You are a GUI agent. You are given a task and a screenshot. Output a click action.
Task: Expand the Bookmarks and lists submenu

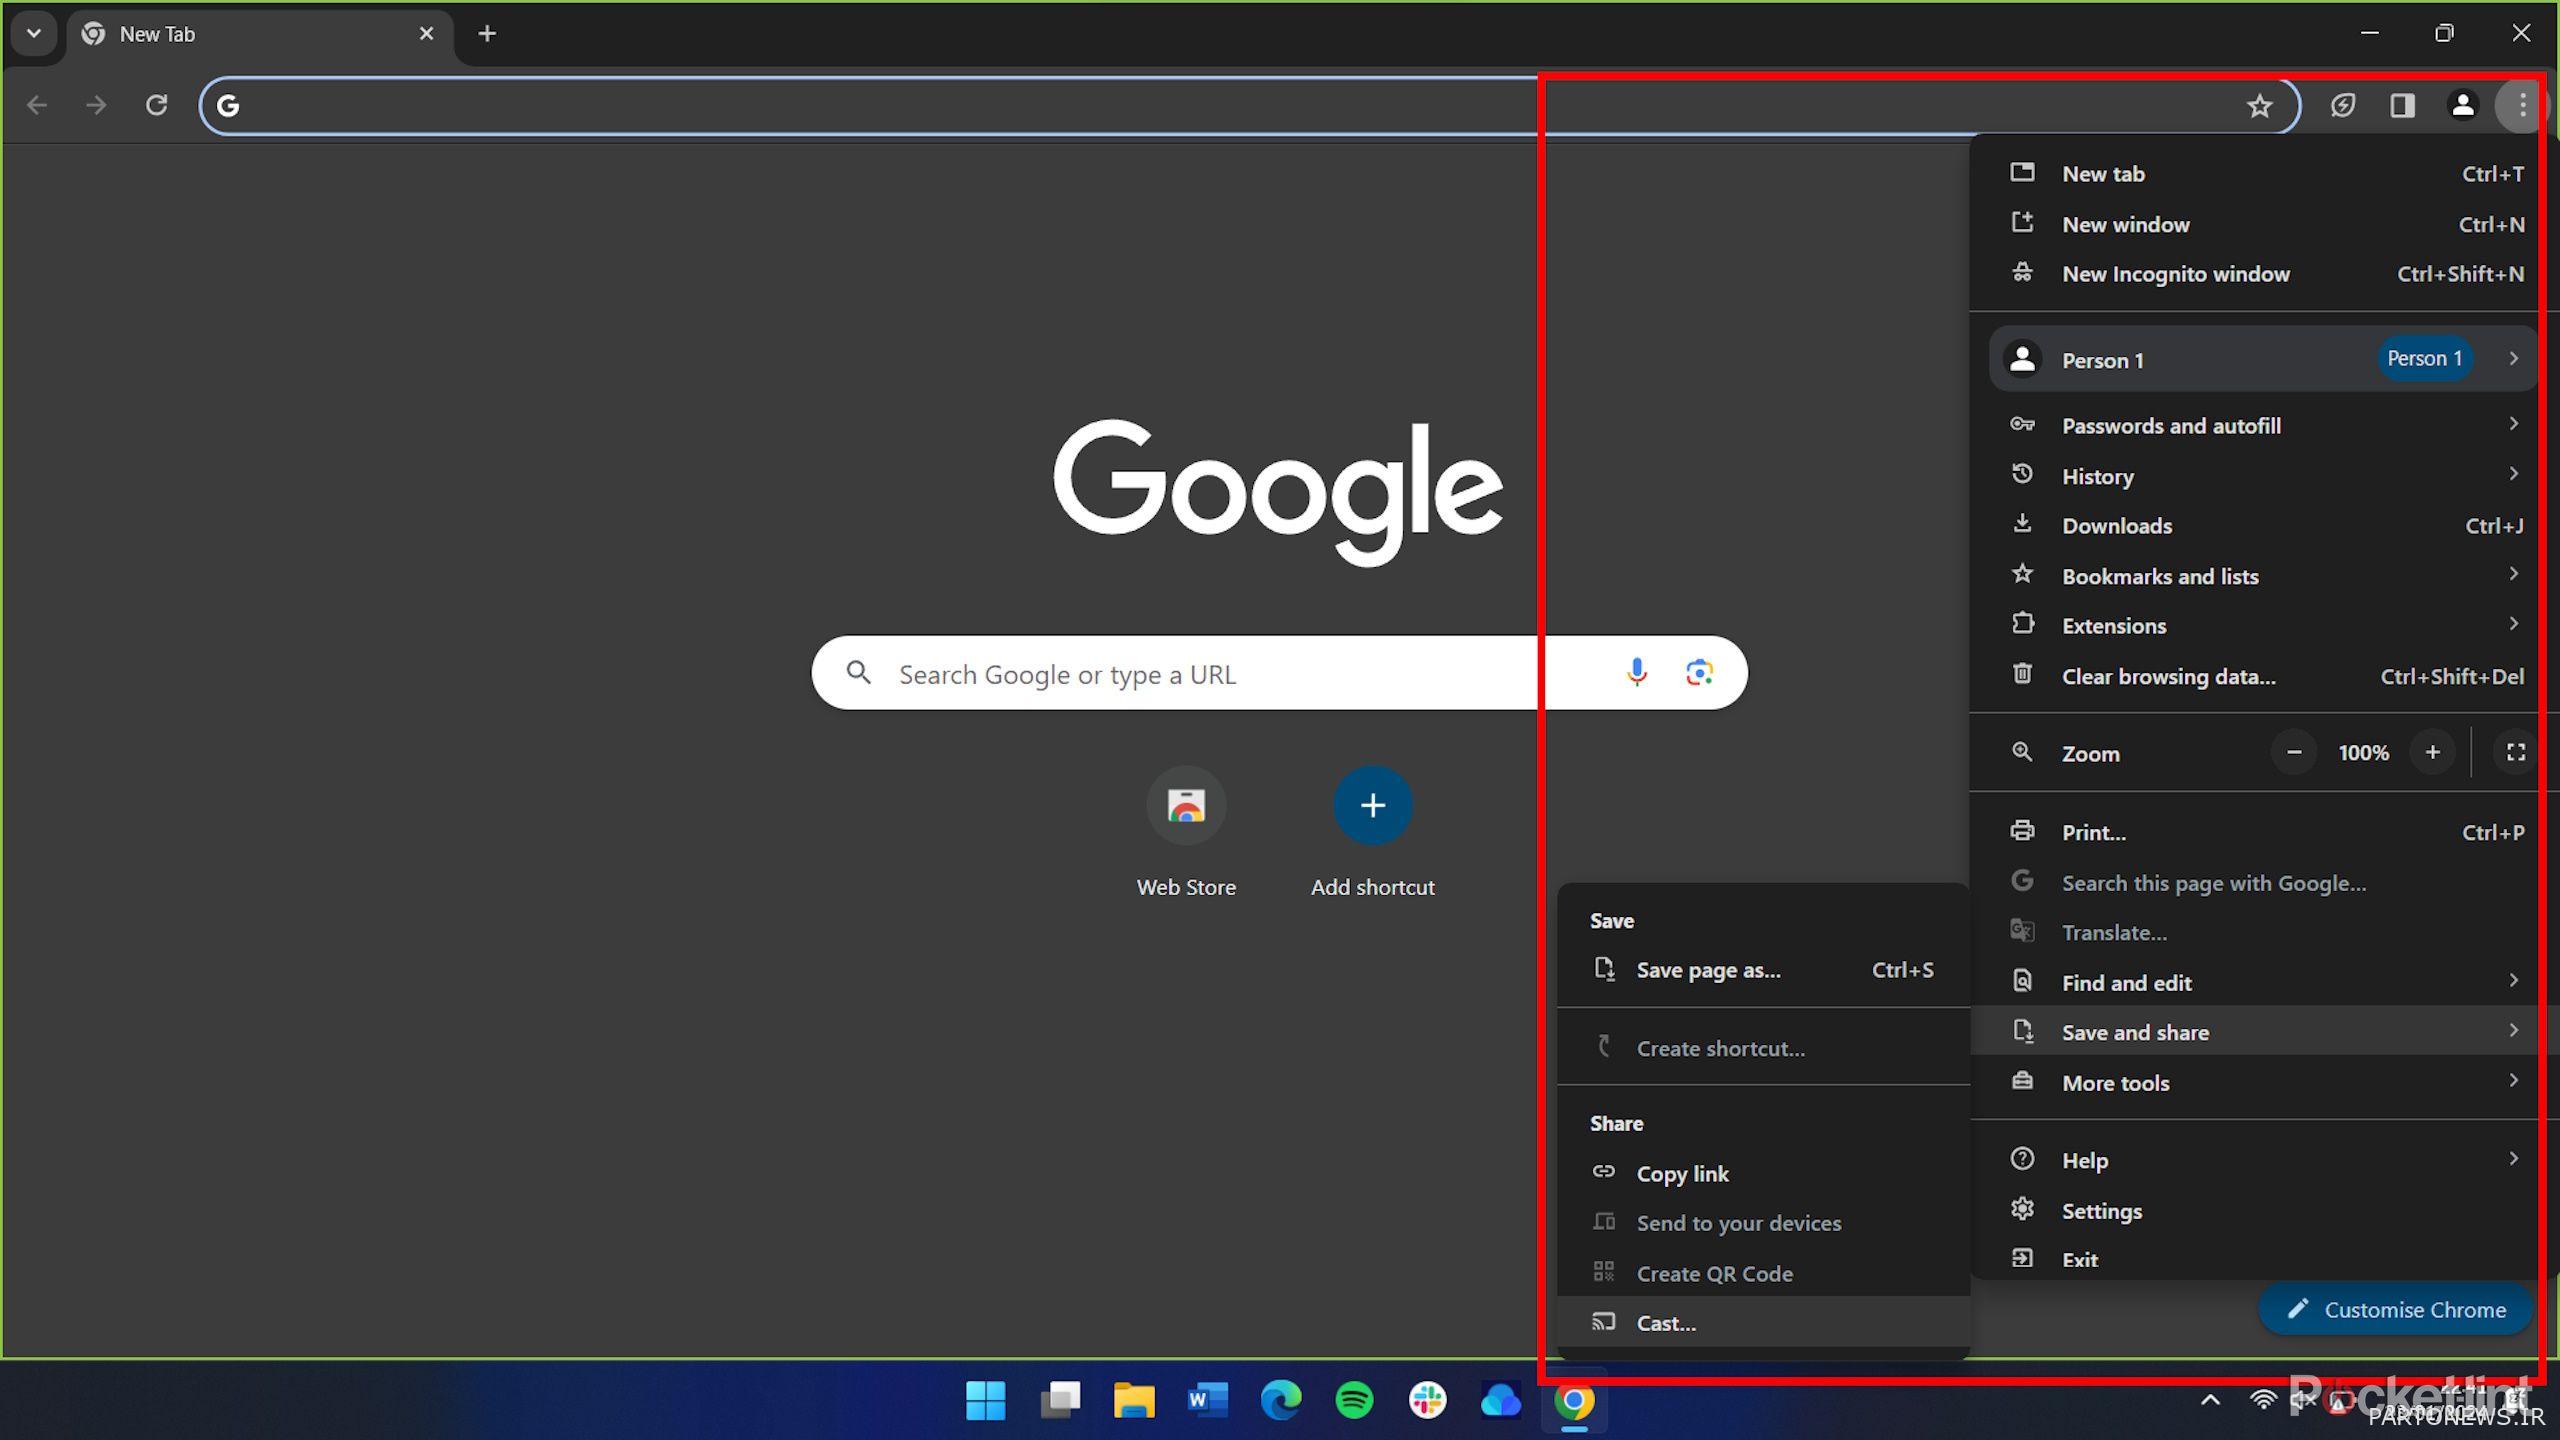tap(2160, 576)
